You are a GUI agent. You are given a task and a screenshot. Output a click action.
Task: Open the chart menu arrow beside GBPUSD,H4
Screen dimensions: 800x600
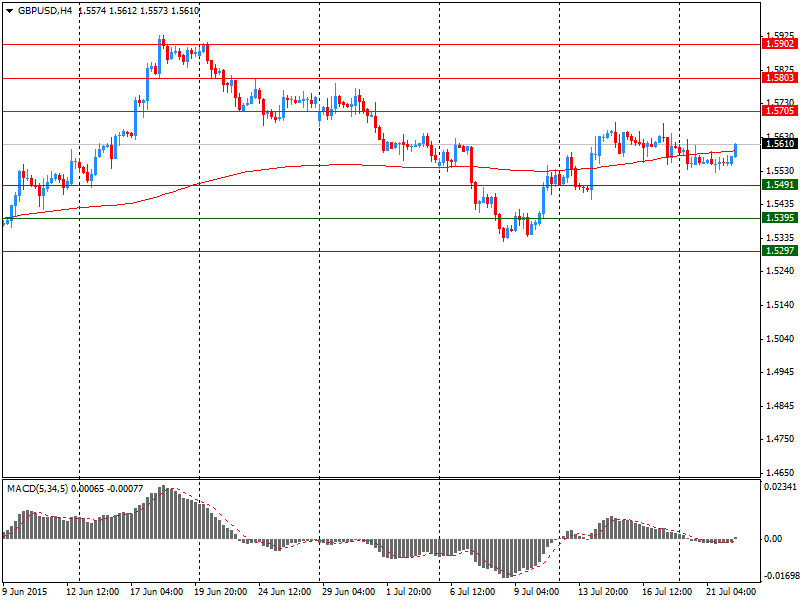10,11
